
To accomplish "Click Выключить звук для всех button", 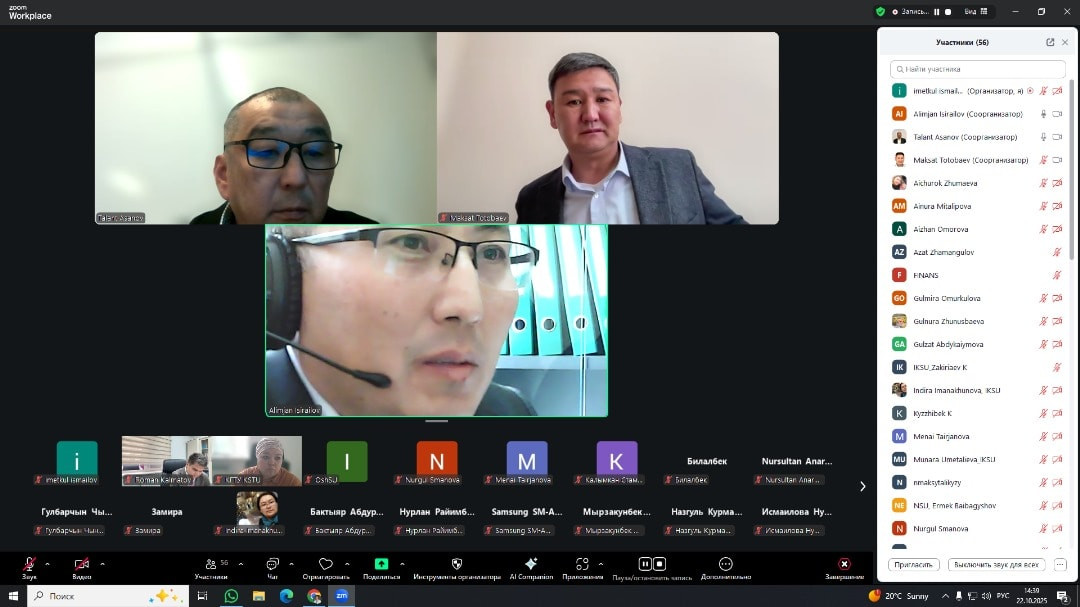I will coord(996,565).
